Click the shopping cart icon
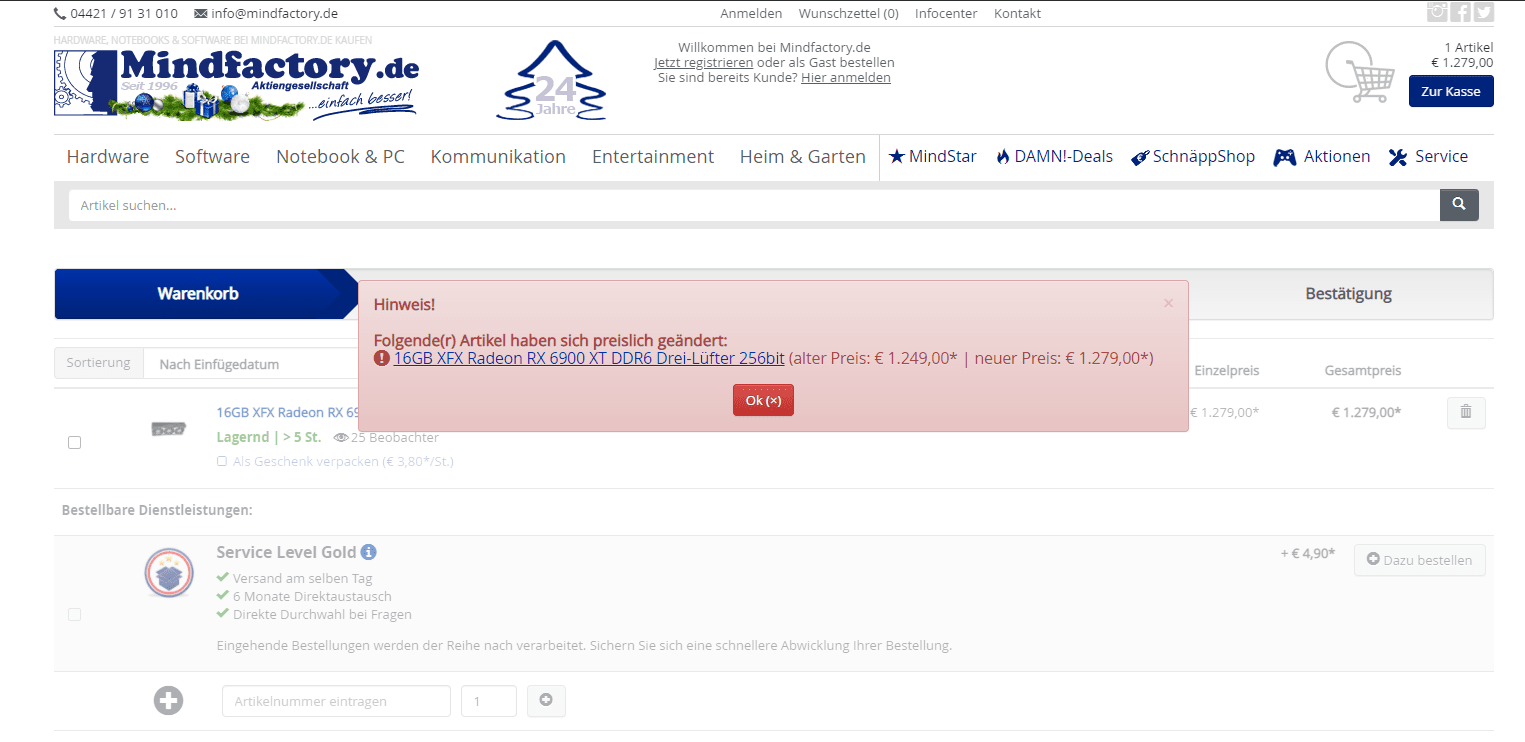Screen dimensions: 1525x742 click(x=1360, y=72)
